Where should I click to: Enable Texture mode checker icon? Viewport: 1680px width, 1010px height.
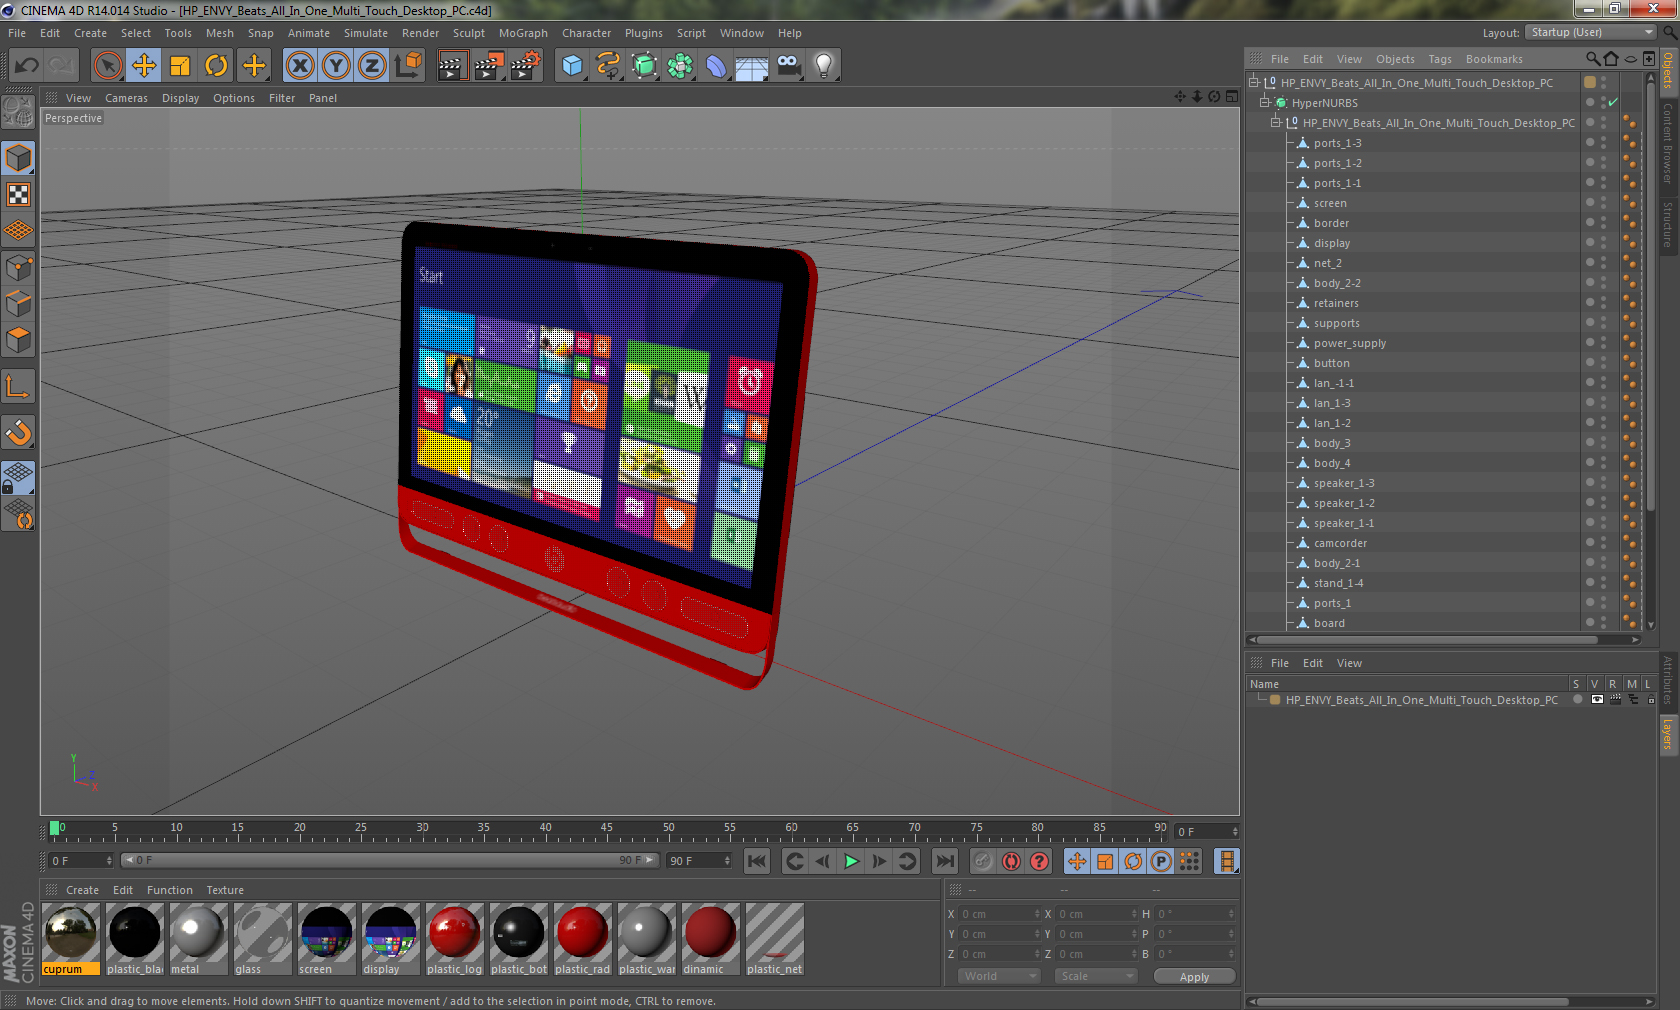[18, 194]
